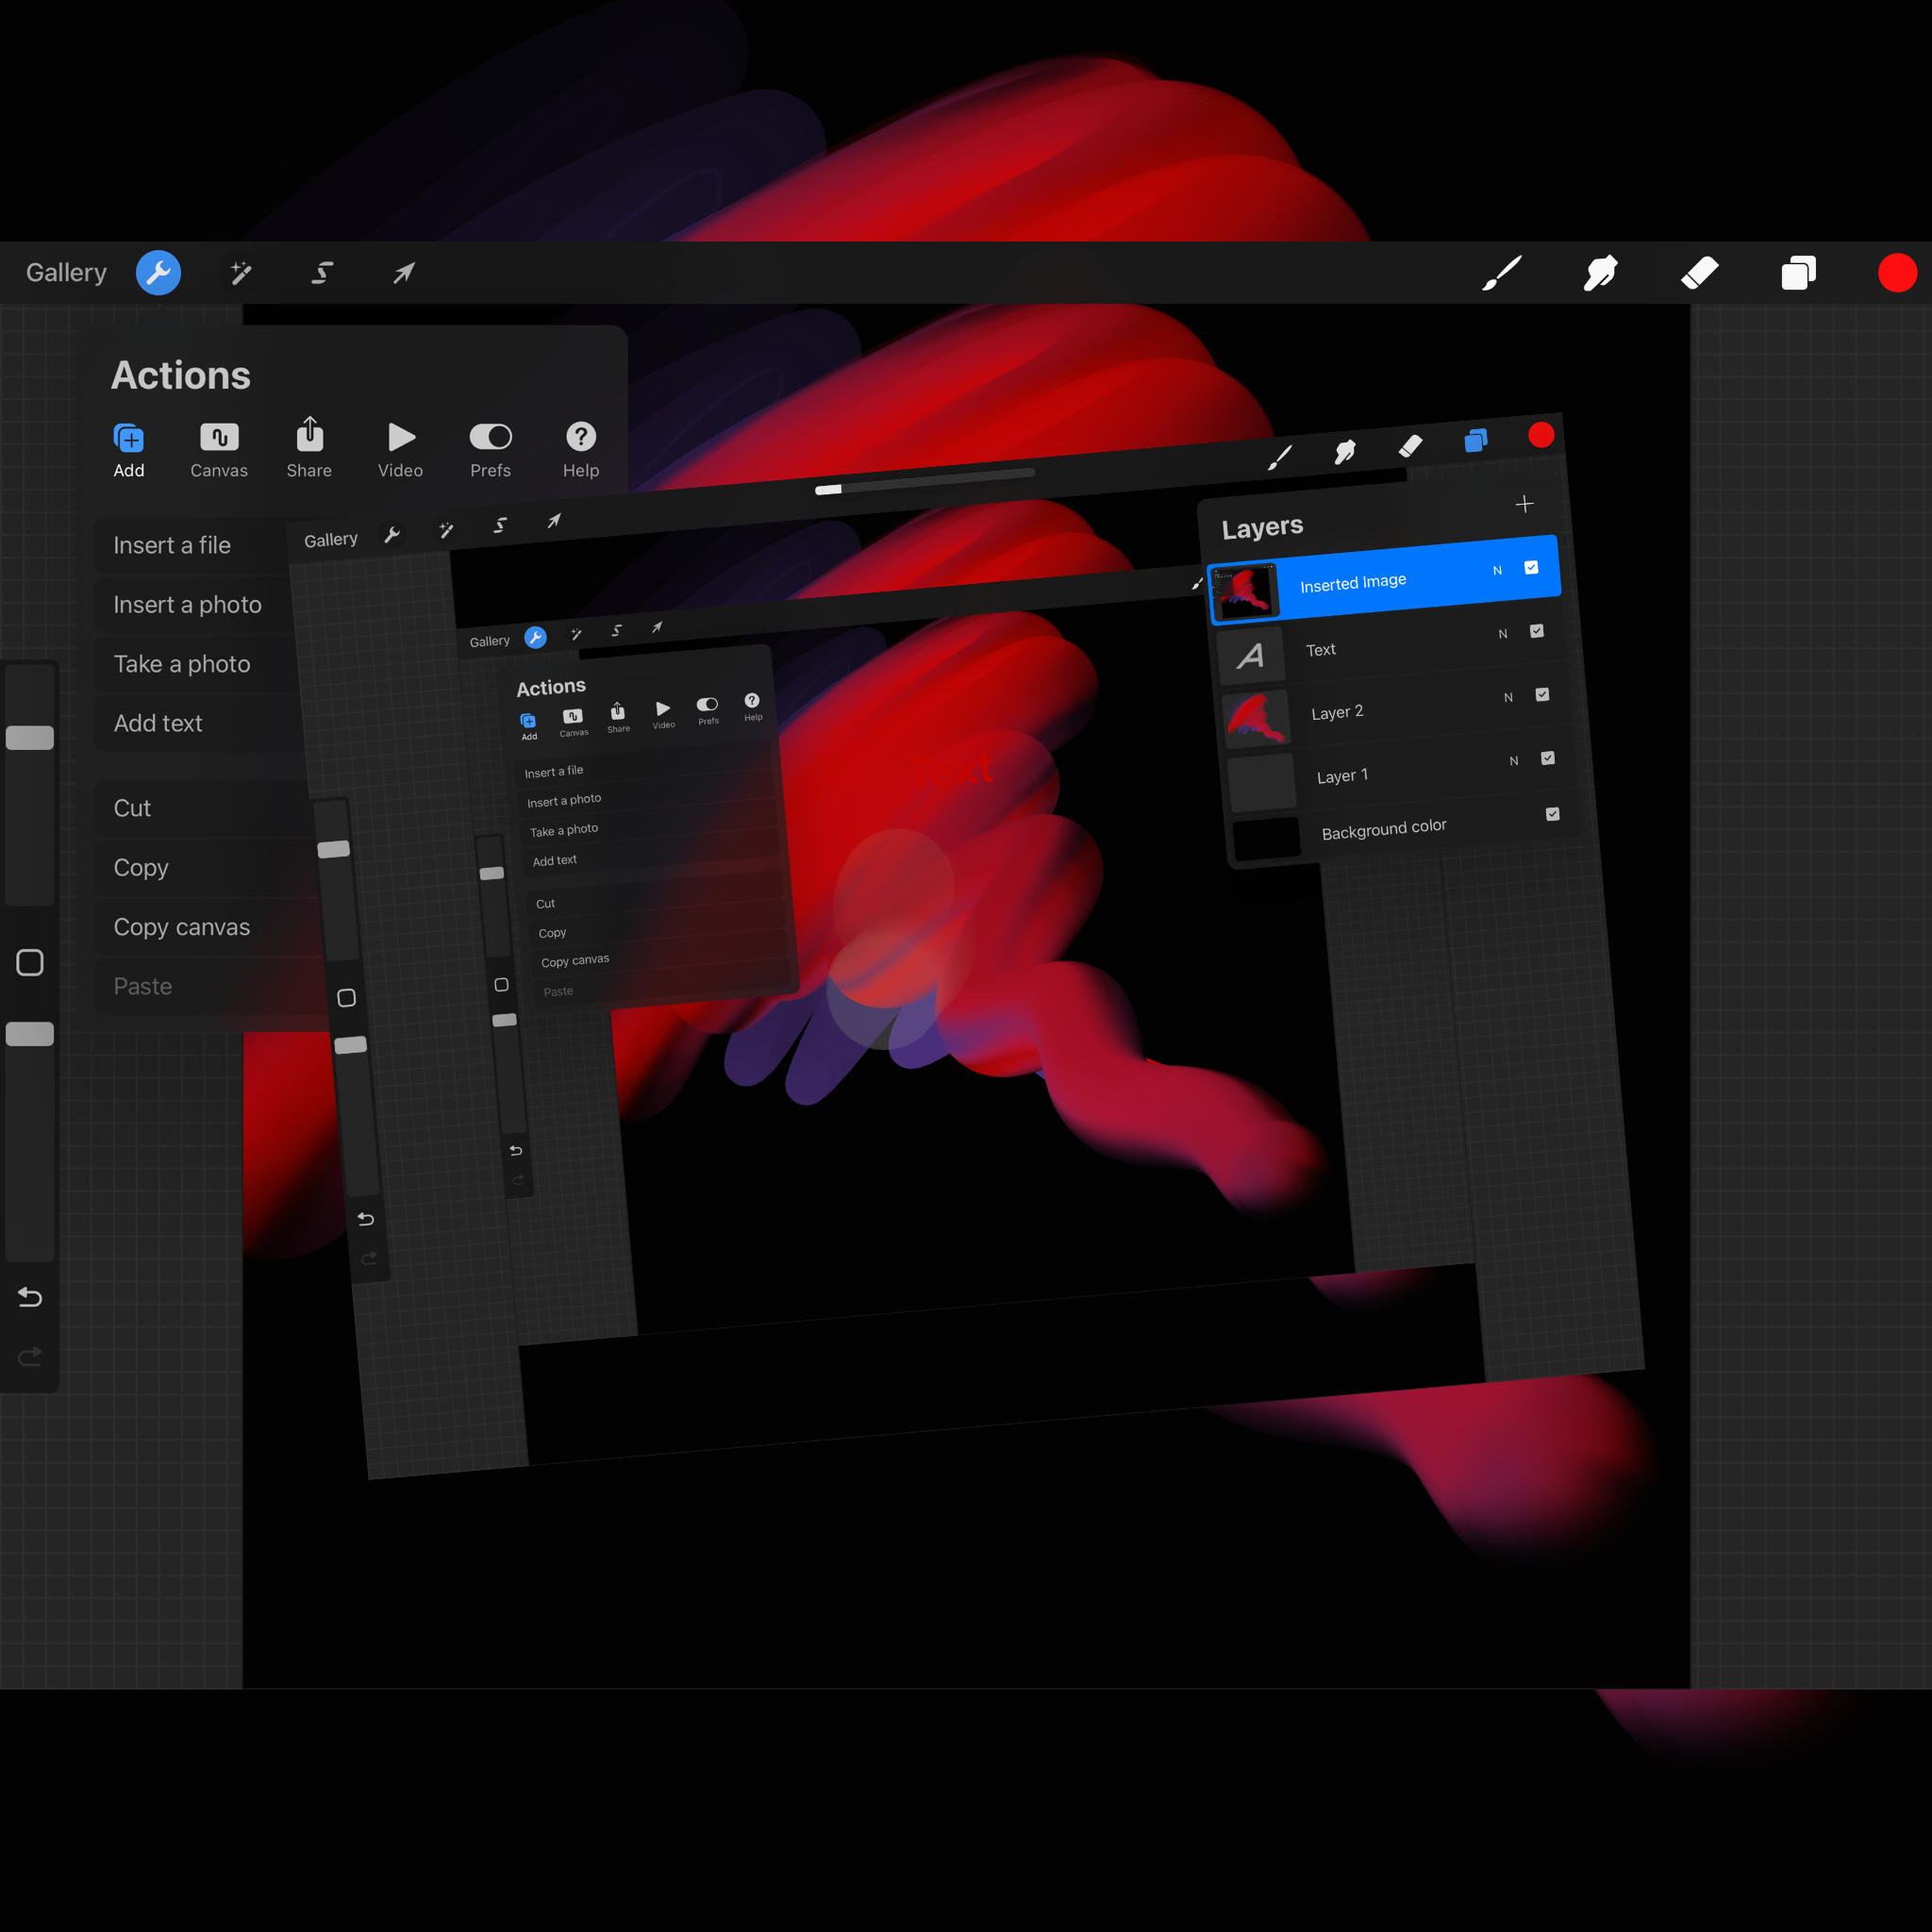Screen dimensions: 1932x1932
Task: Open Adjustments magic wand in top toolbar
Action: 241,273
